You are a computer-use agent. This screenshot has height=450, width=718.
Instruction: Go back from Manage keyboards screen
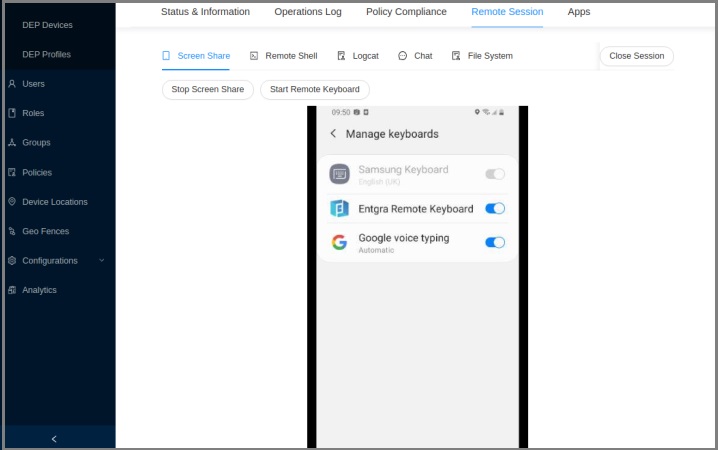pos(333,134)
